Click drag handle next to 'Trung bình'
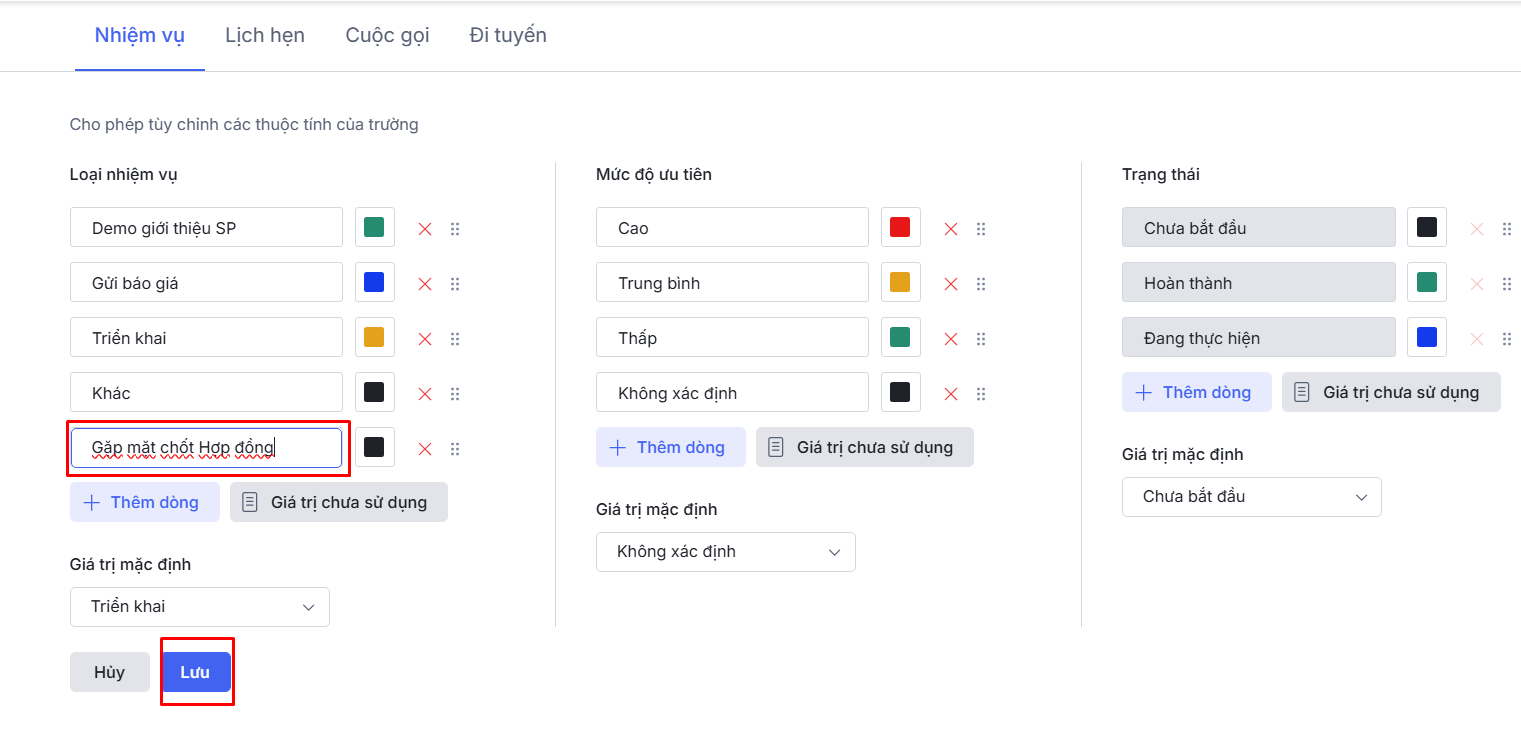Viewport: 1521px width, 741px height. (x=981, y=284)
